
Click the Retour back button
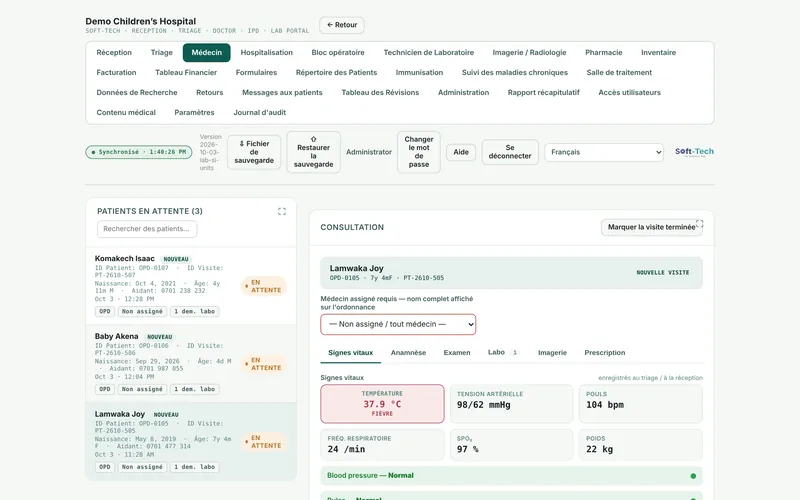342,25
